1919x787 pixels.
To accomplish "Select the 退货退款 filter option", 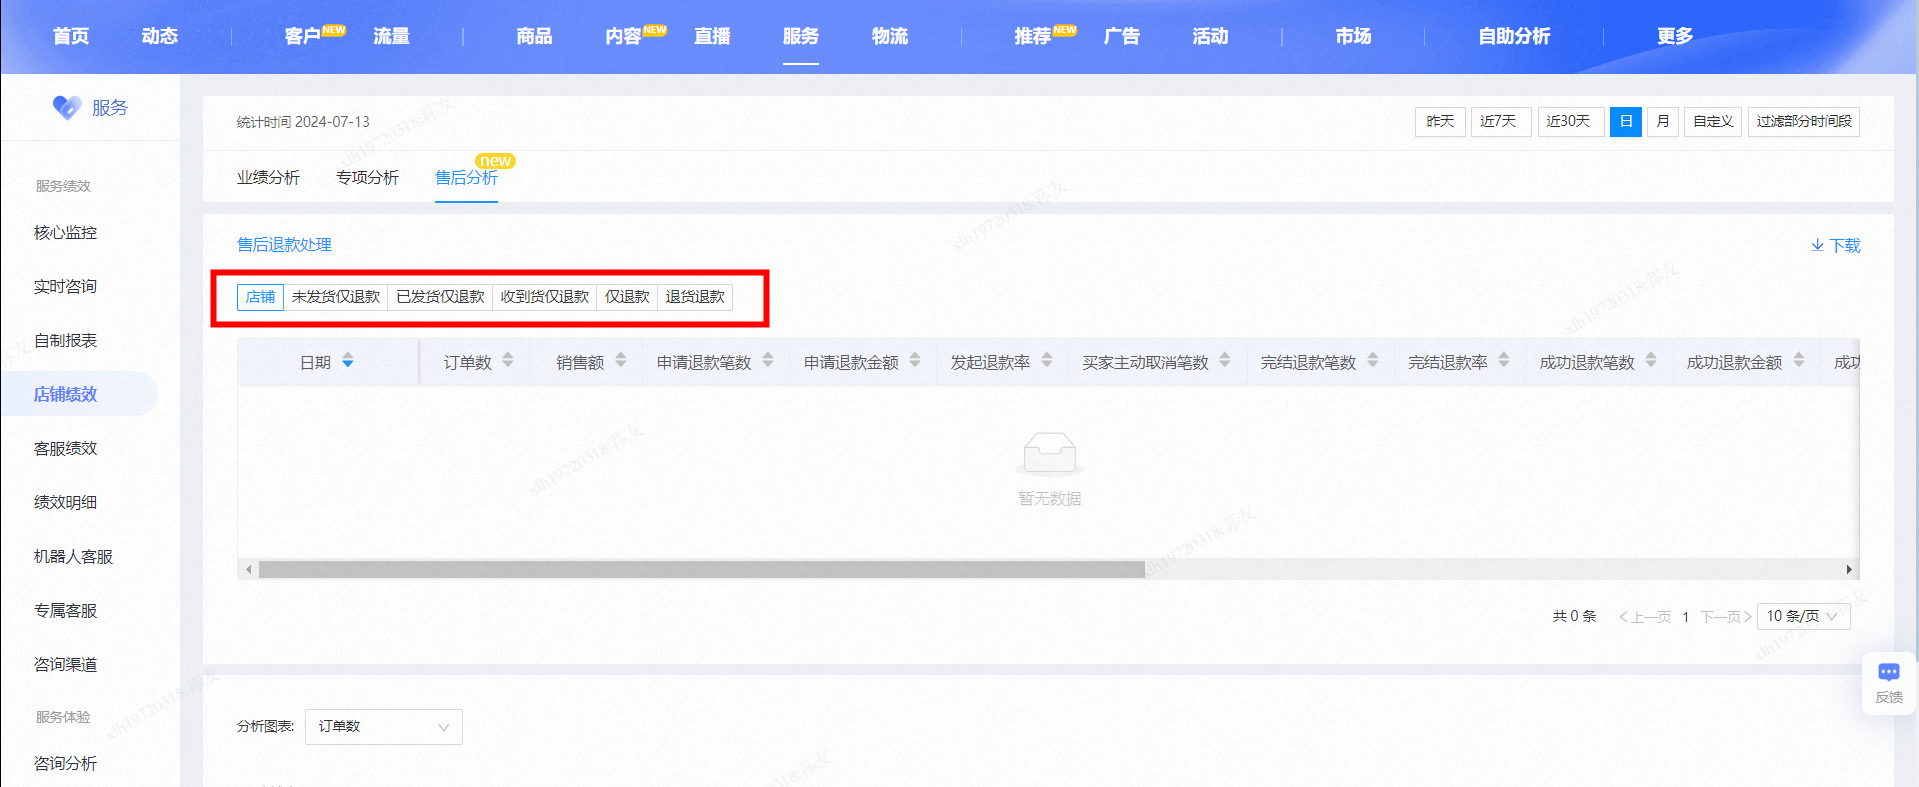I will click(x=695, y=297).
